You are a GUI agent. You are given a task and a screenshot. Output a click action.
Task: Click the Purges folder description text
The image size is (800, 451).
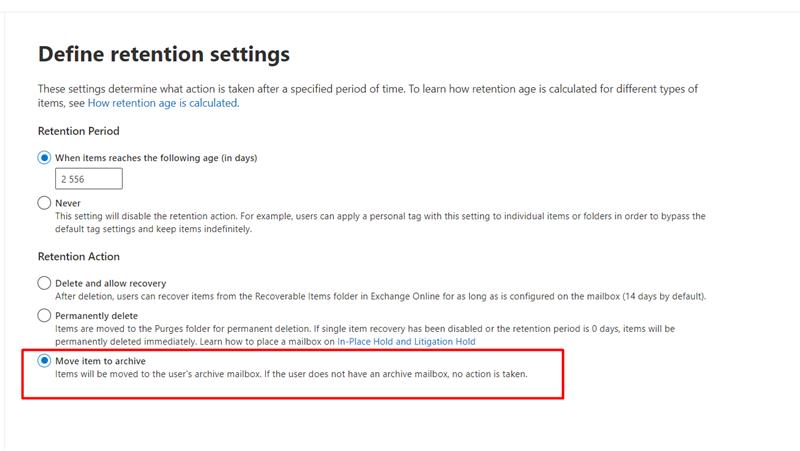[300, 328]
